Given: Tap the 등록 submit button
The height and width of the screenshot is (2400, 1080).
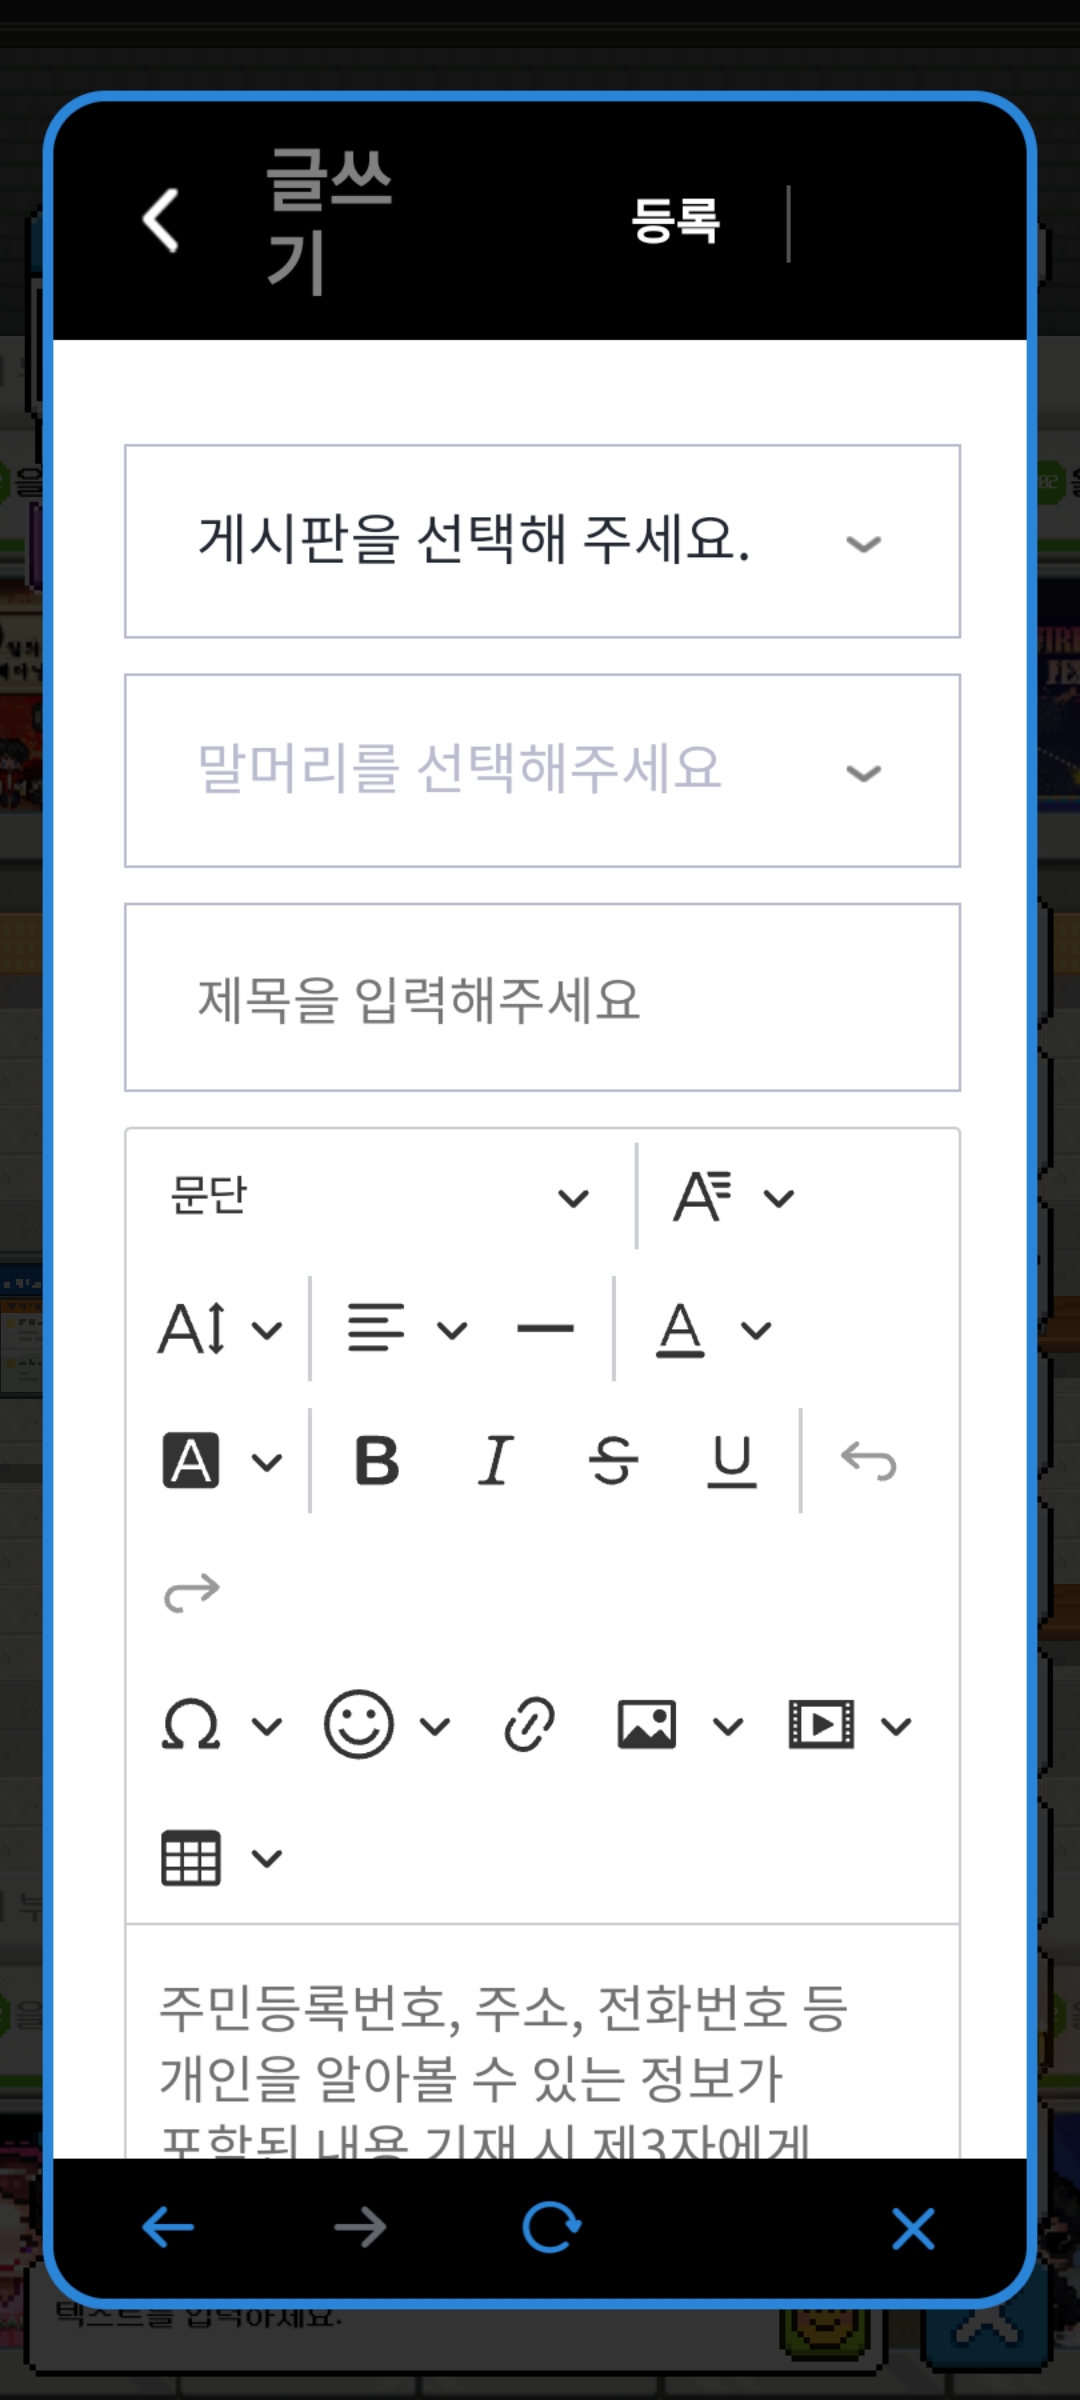Looking at the screenshot, I should pyautogui.click(x=676, y=220).
